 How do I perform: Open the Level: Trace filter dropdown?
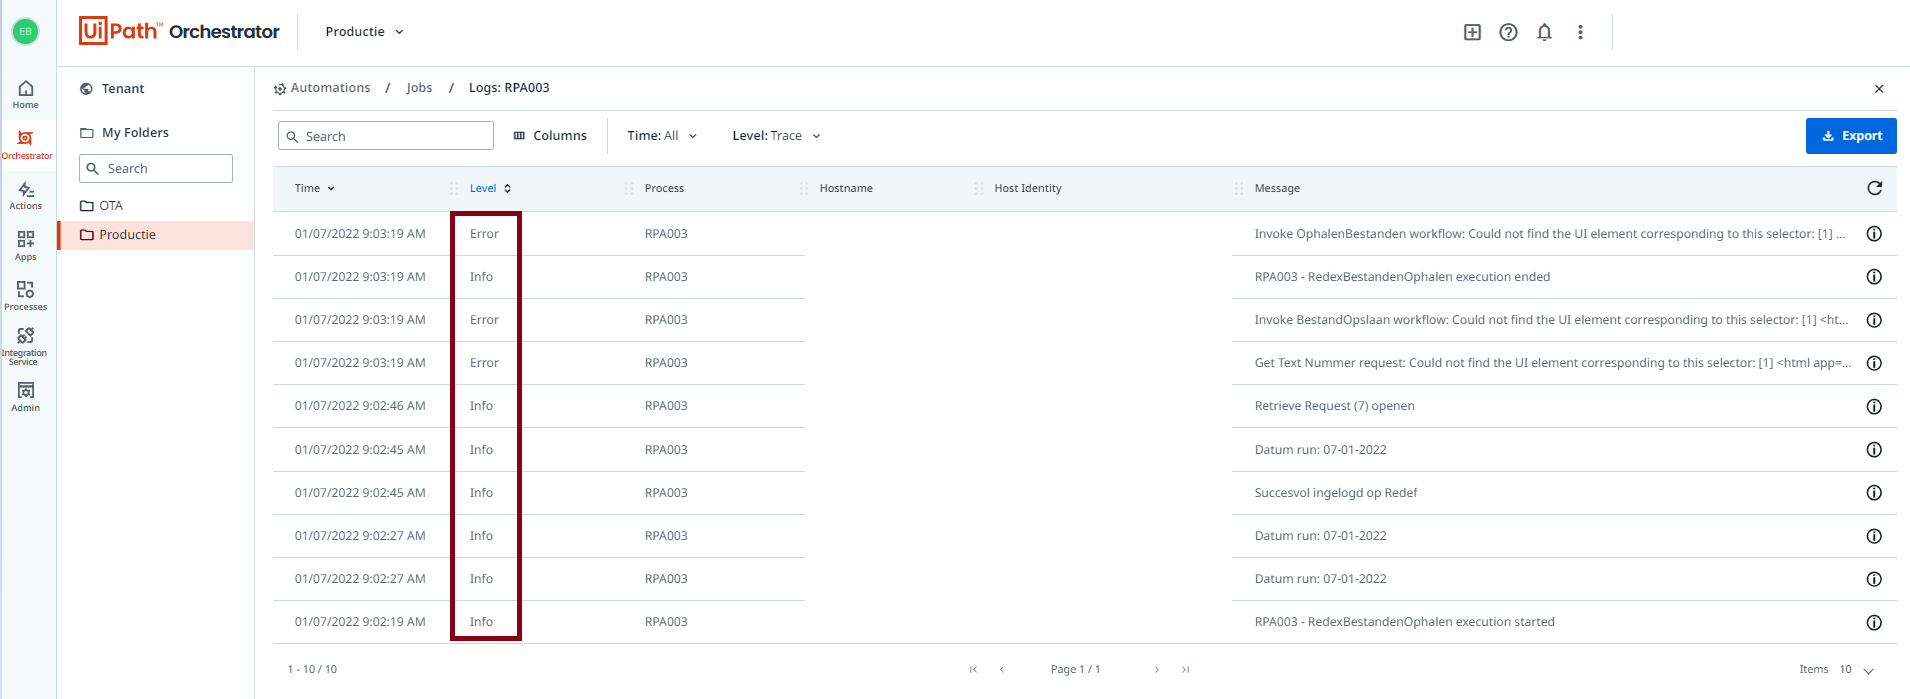[x=776, y=136]
